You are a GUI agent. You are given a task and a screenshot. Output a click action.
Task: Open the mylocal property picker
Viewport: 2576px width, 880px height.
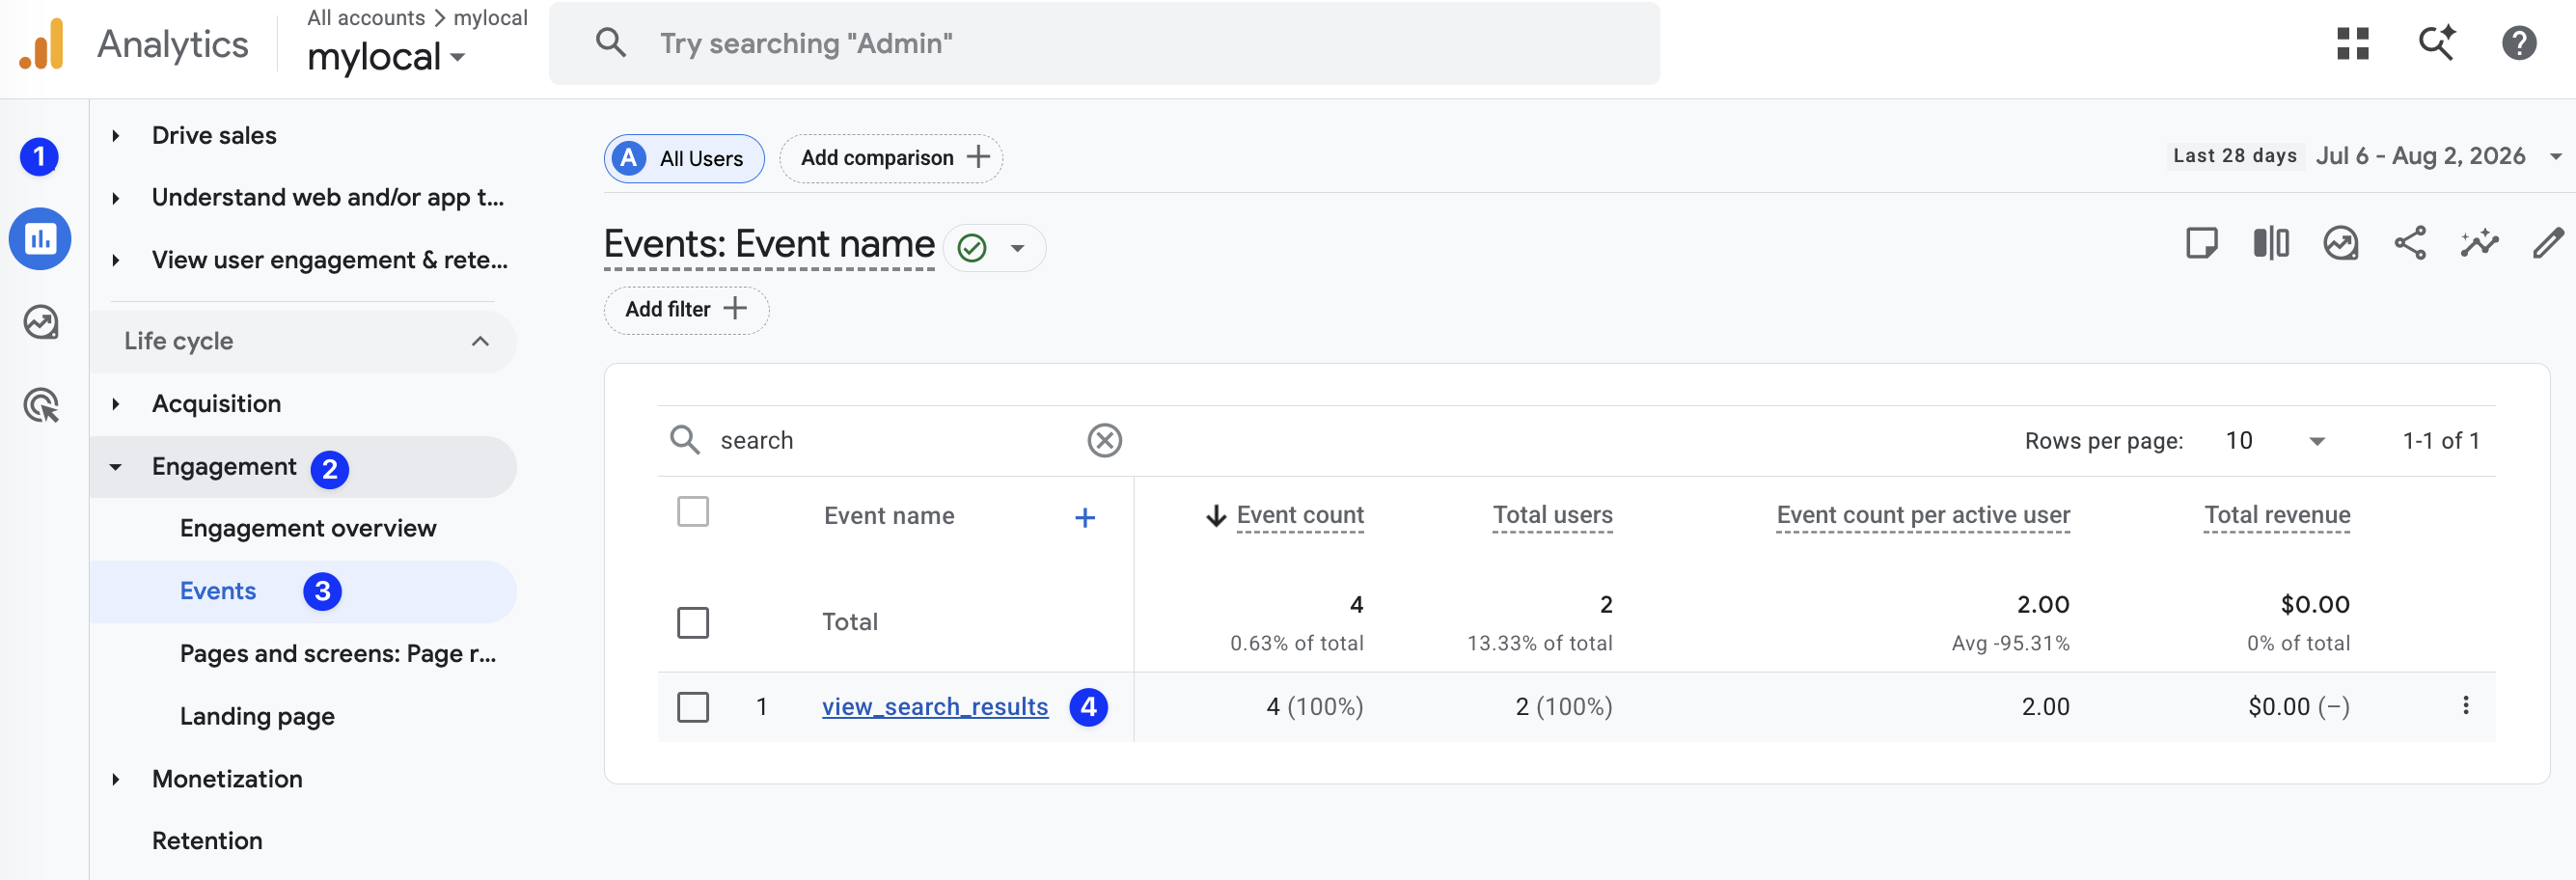click(x=386, y=57)
